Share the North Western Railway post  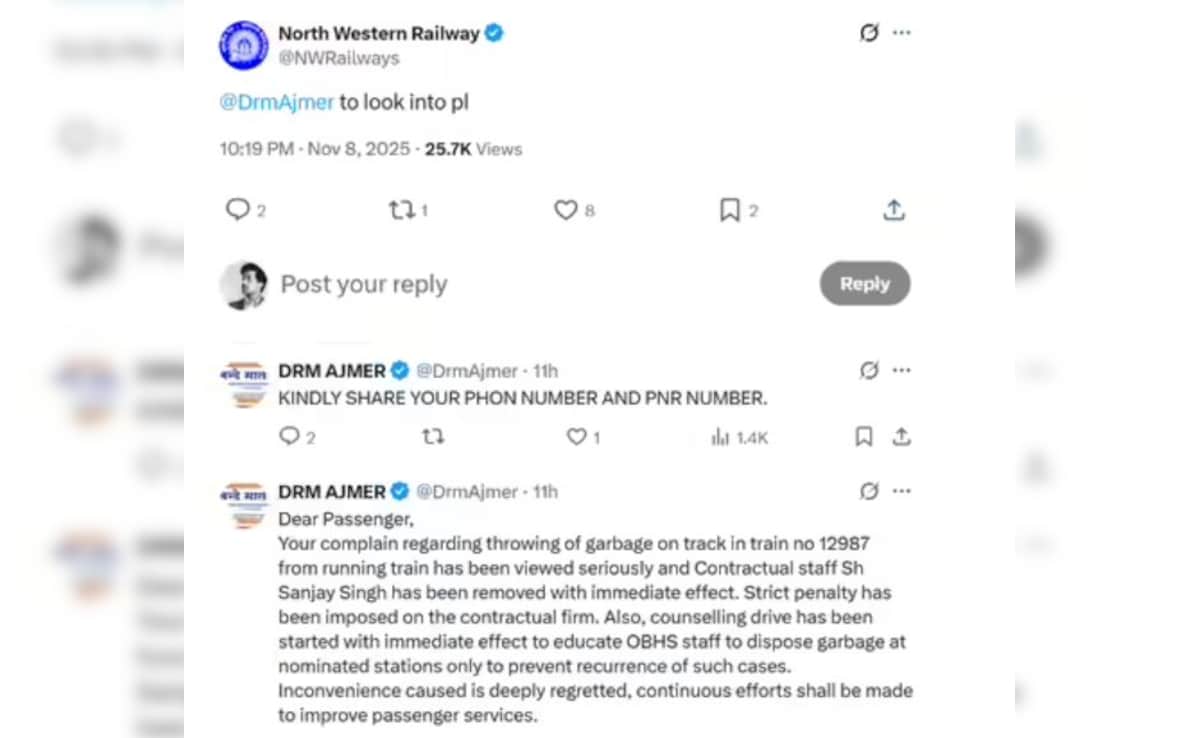tap(894, 210)
